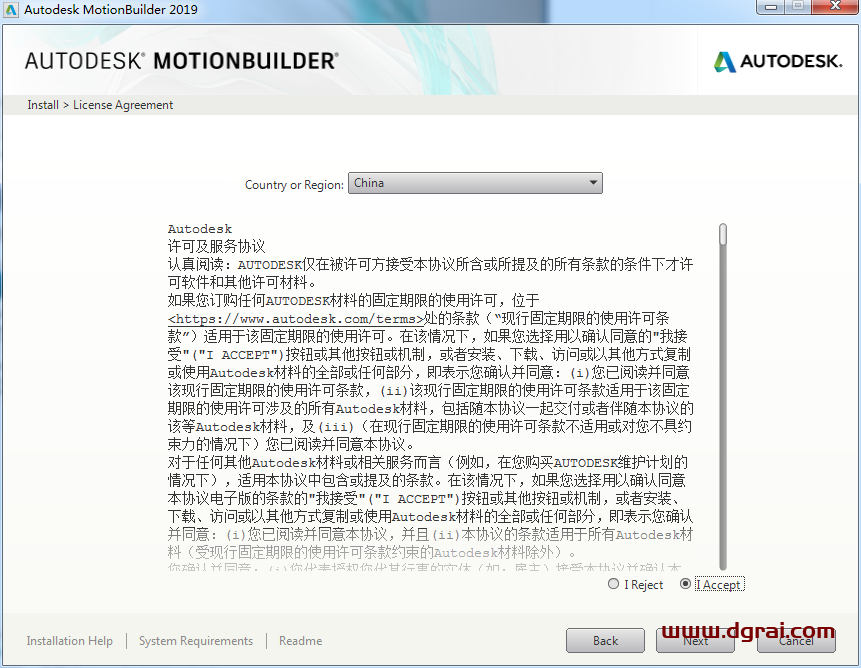Minimize the installer window
This screenshot has height=668, width=861.
(771, 7)
